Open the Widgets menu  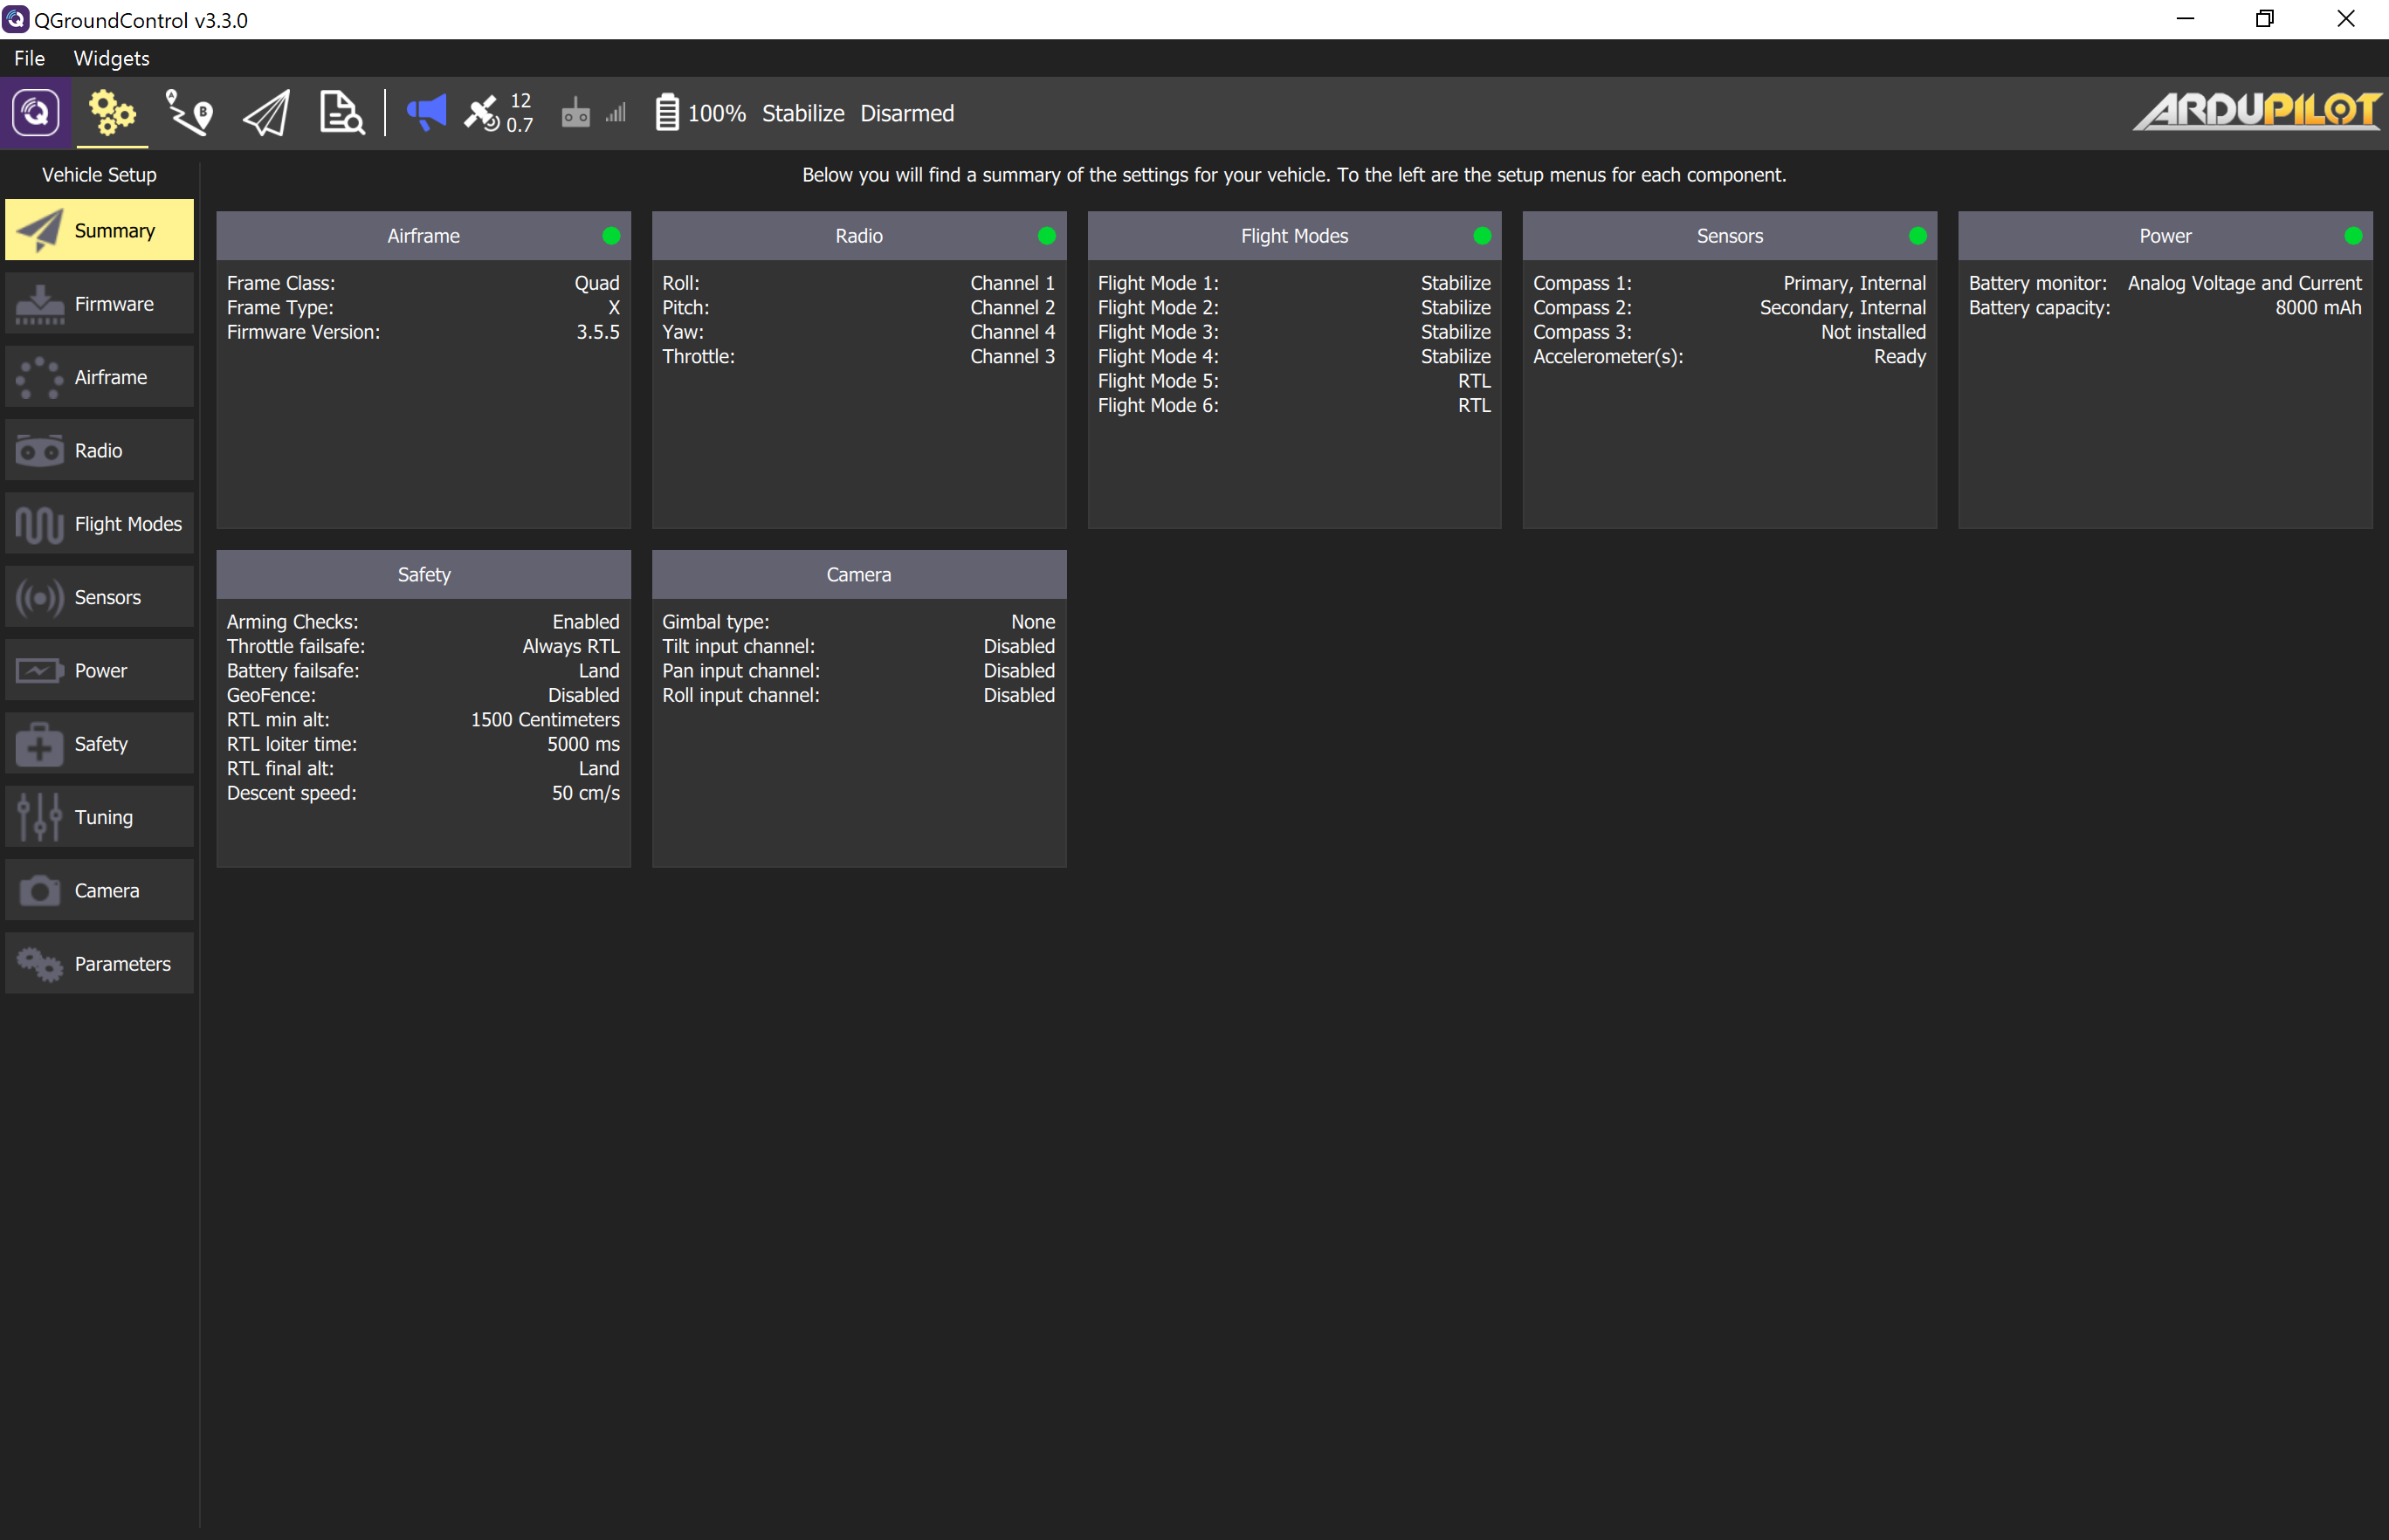click(x=110, y=58)
